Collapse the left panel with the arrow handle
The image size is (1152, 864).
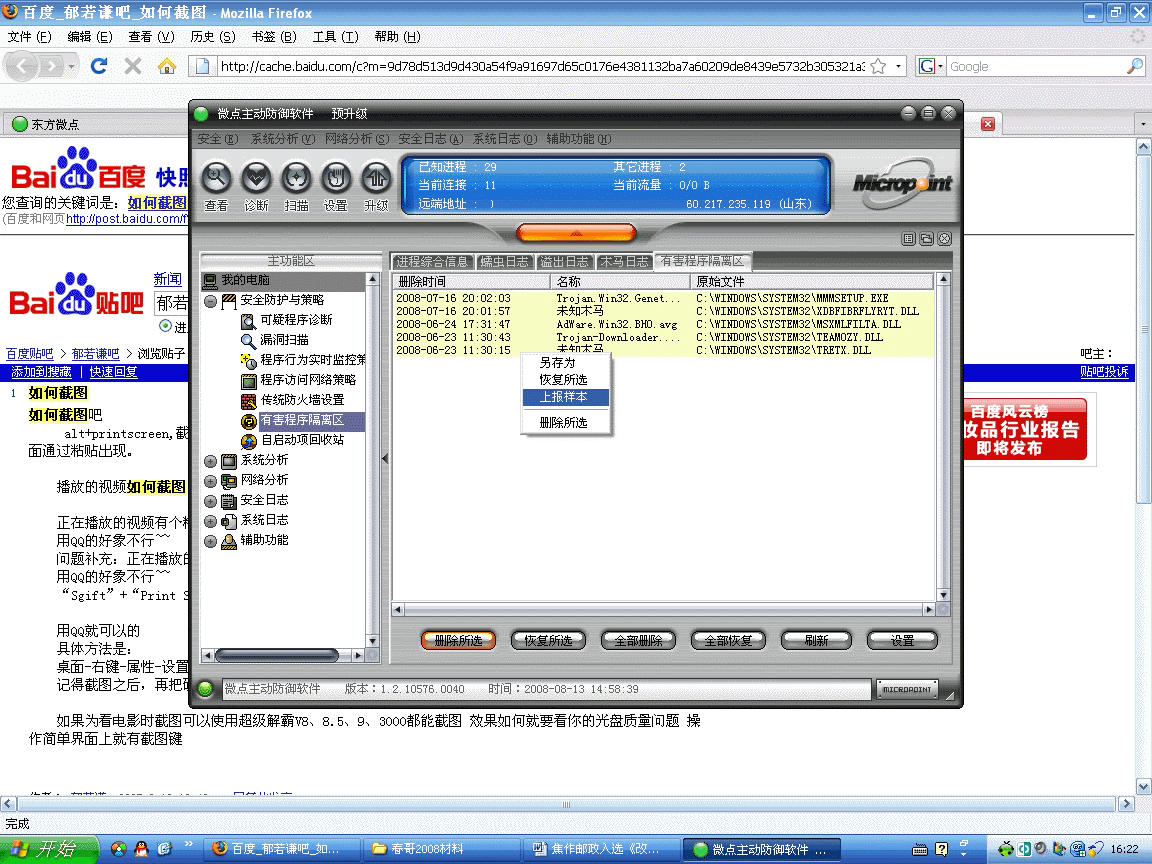[x=385, y=458]
